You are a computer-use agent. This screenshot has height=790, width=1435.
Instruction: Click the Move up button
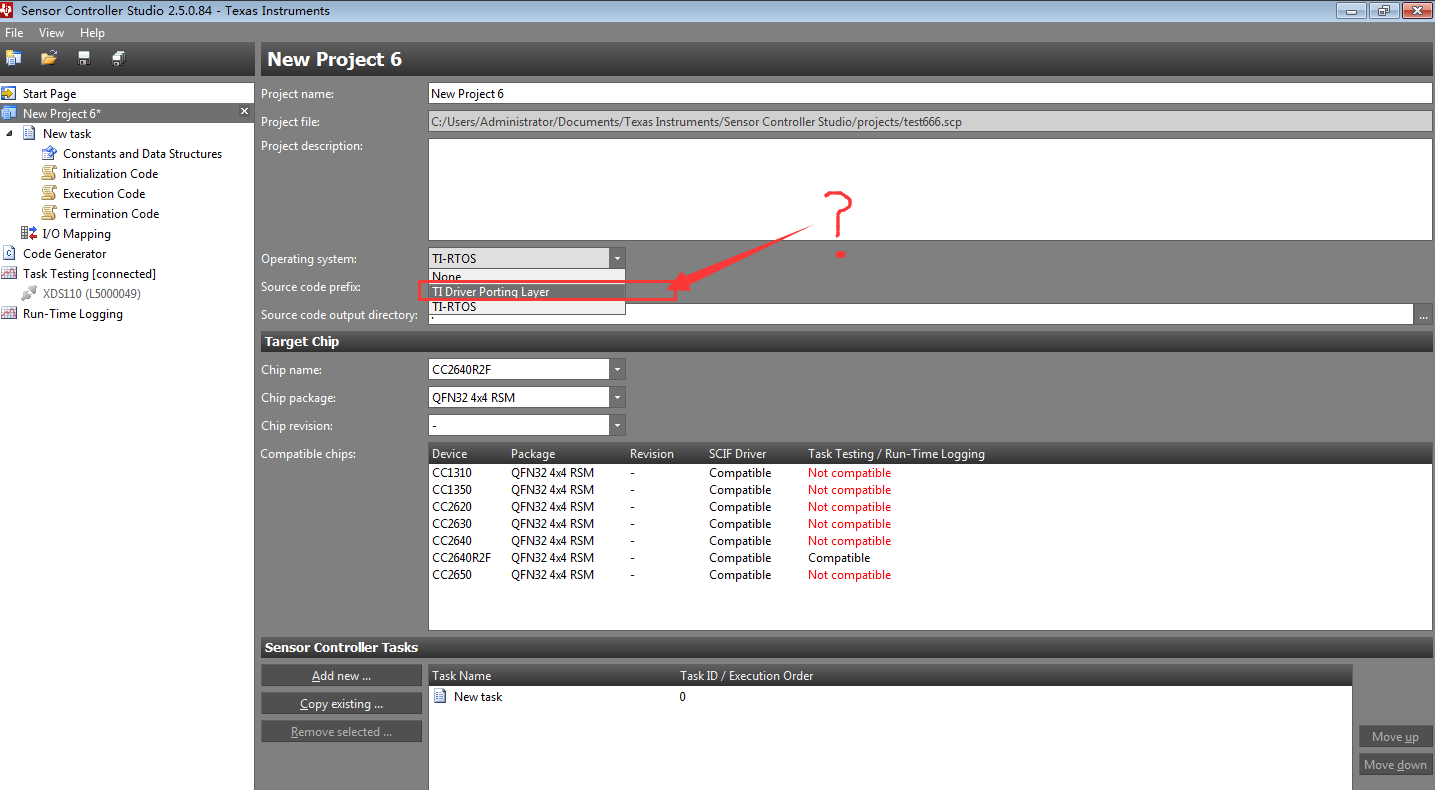click(x=1395, y=737)
